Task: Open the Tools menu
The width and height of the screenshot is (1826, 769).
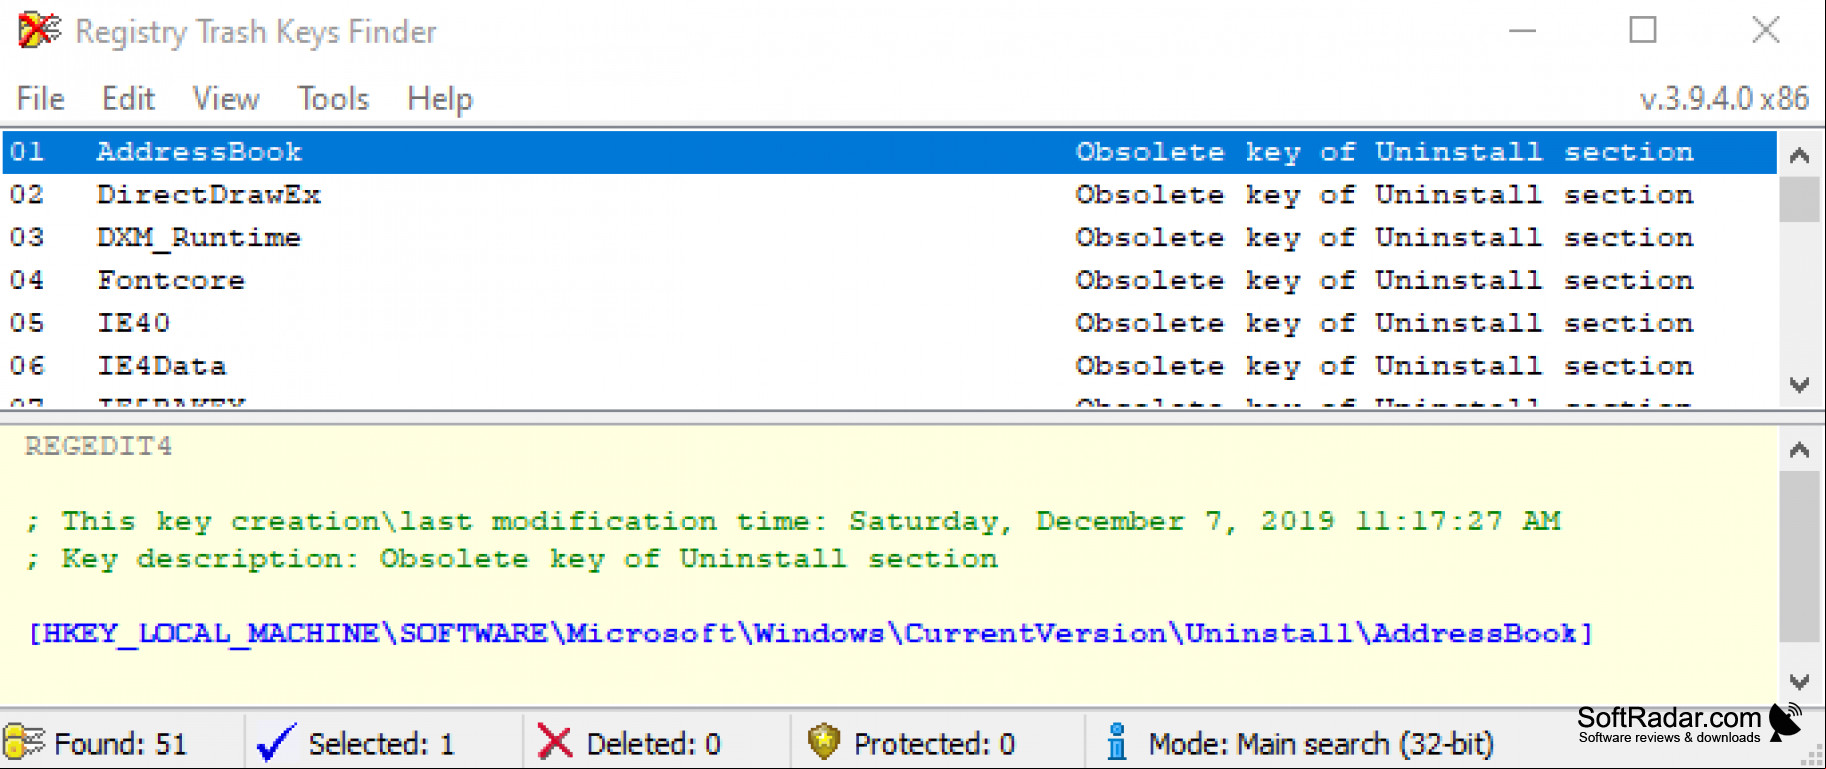Action: tap(333, 98)
